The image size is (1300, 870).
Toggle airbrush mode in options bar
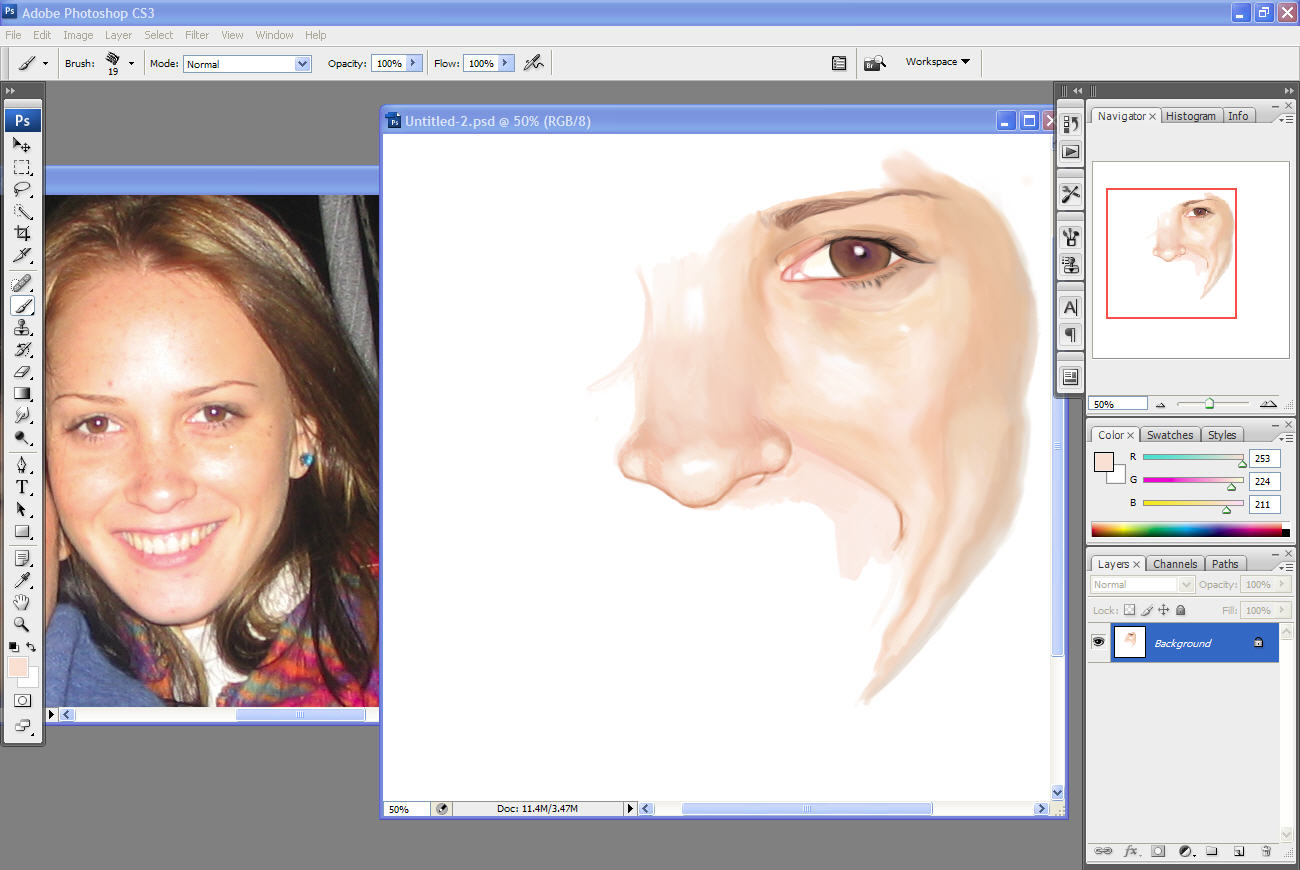pos(534,63)
